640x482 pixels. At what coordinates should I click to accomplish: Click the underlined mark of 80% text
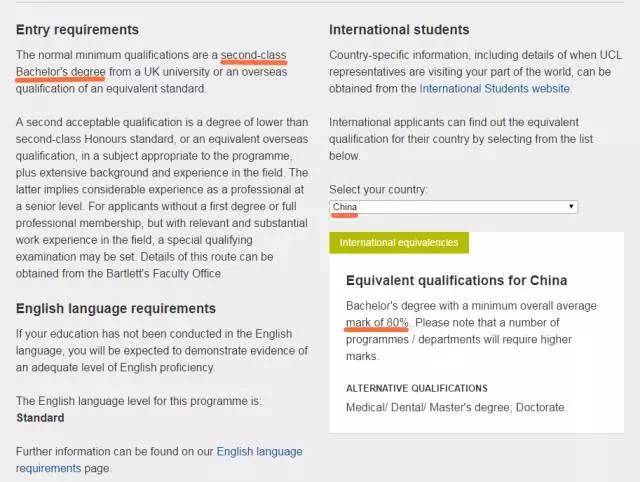click(x=377, y=322)
